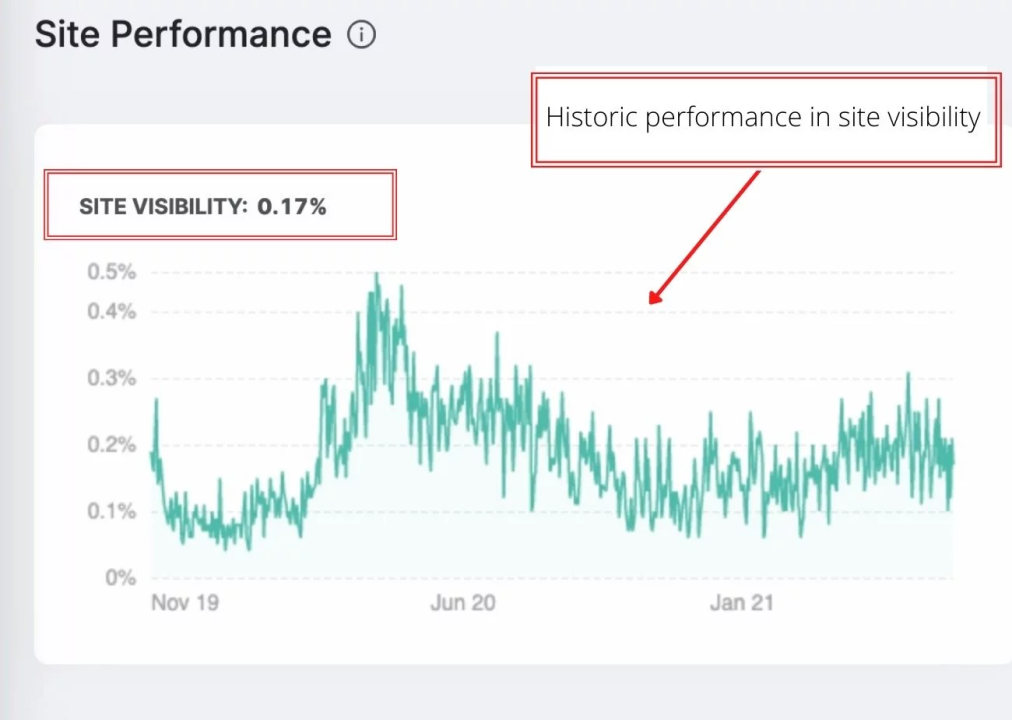This screenshot has width=1012, height=720.
Task: Click the SITE VISIBILITY label
Action: [x=162, y=207]
